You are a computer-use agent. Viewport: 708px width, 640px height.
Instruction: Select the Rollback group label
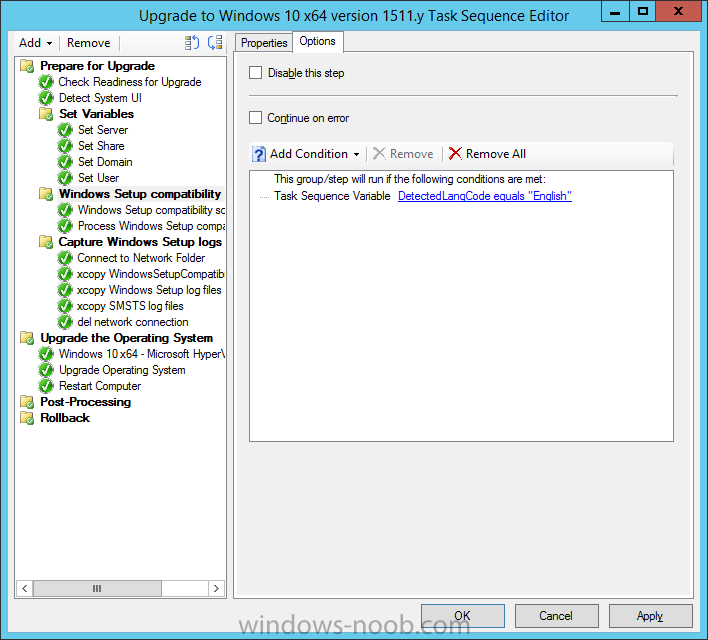click(x=65, y=418)
